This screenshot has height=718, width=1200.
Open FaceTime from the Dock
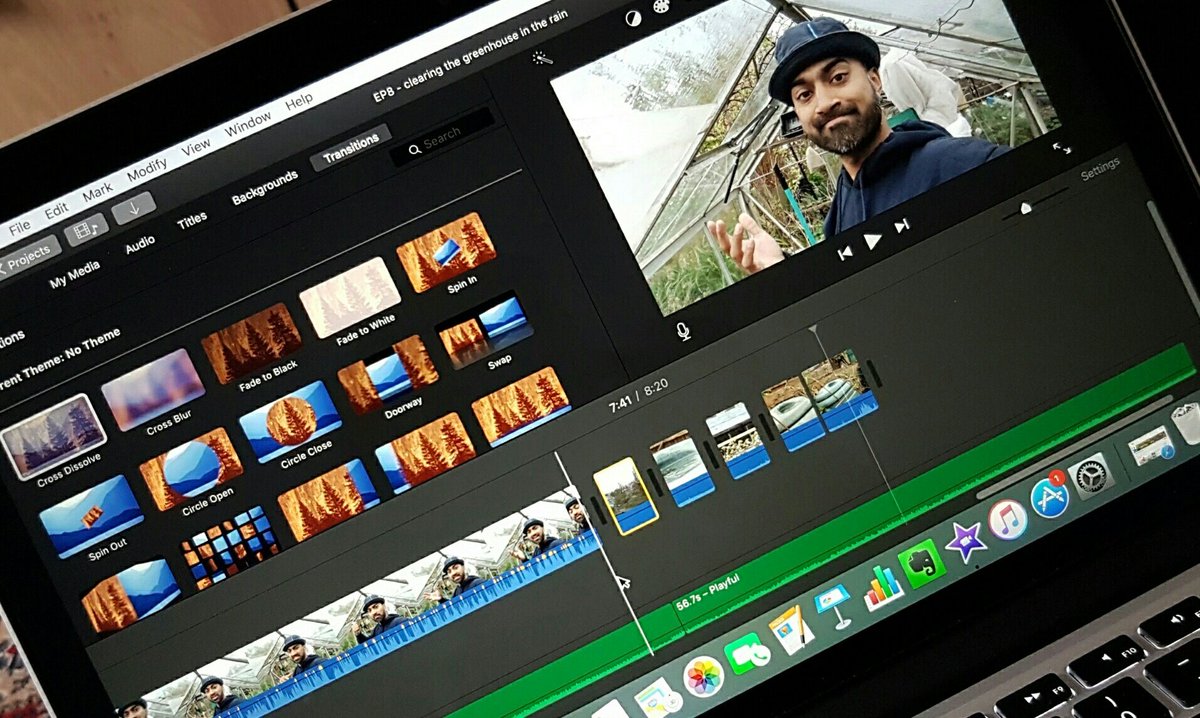click(x=748, y=655)
